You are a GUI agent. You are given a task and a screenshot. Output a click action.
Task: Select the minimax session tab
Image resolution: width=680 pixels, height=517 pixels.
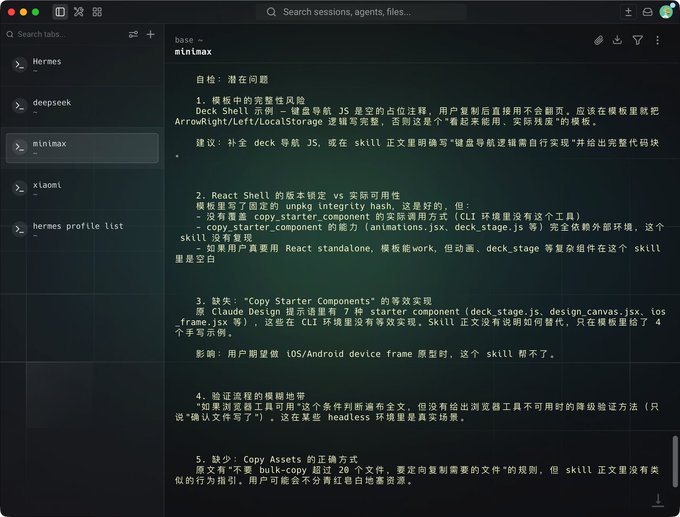(82, 148)
